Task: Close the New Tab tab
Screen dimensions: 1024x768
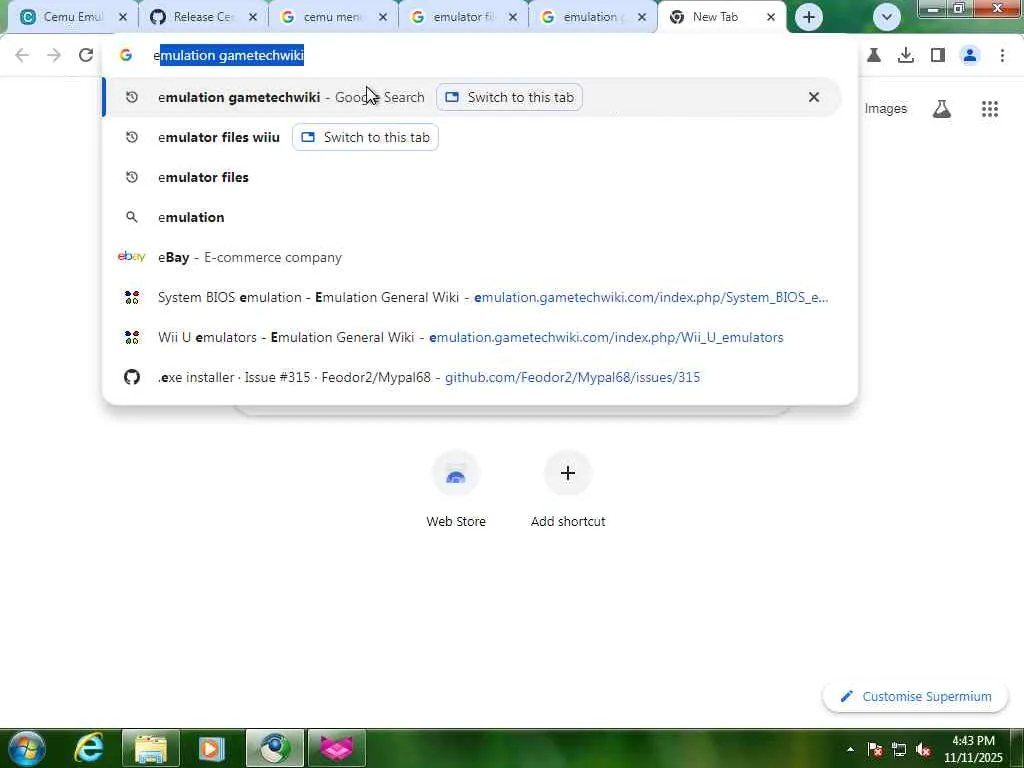Action: [x=771, y=18]
